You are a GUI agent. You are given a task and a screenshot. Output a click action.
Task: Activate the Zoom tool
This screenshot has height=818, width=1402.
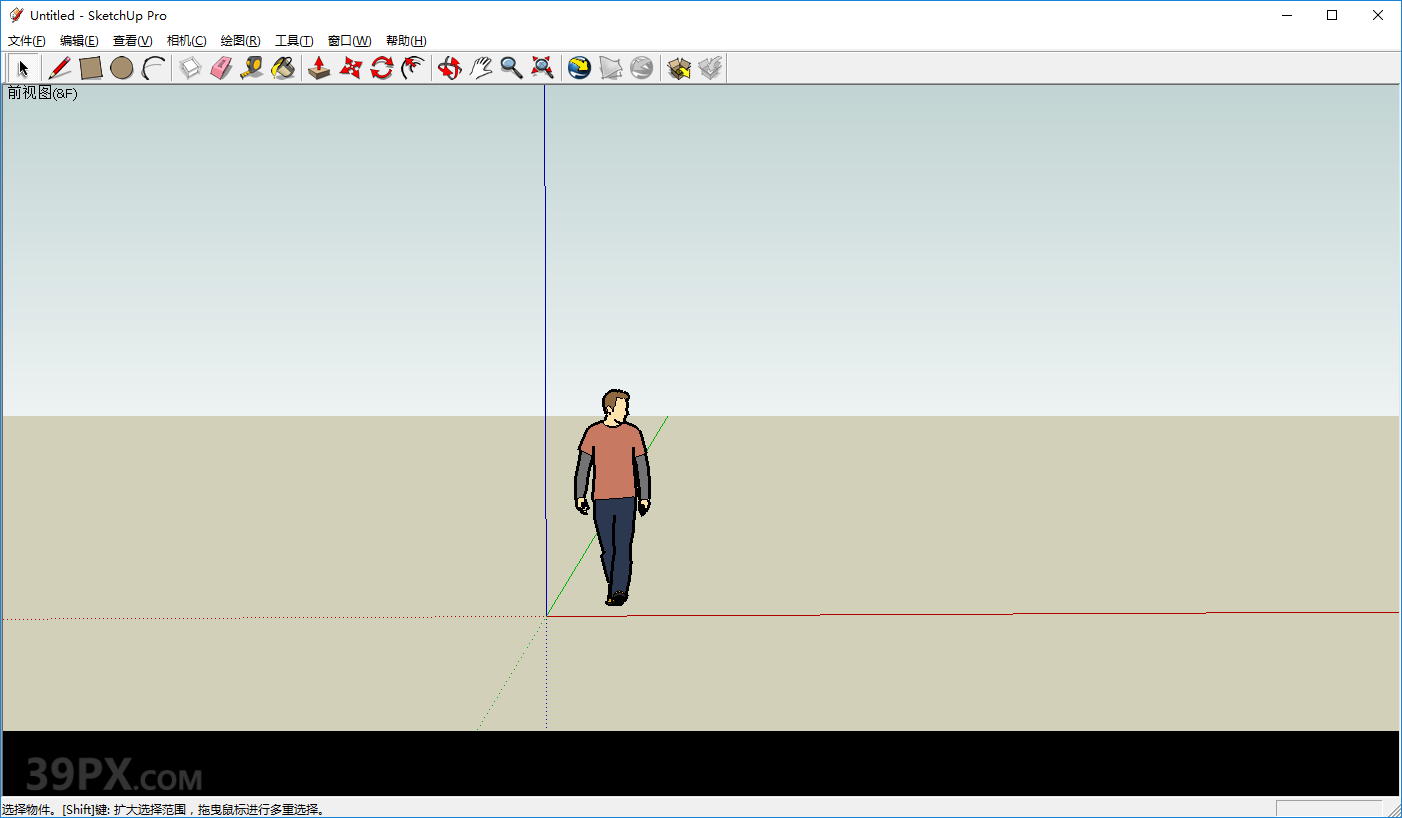[512, 67]
